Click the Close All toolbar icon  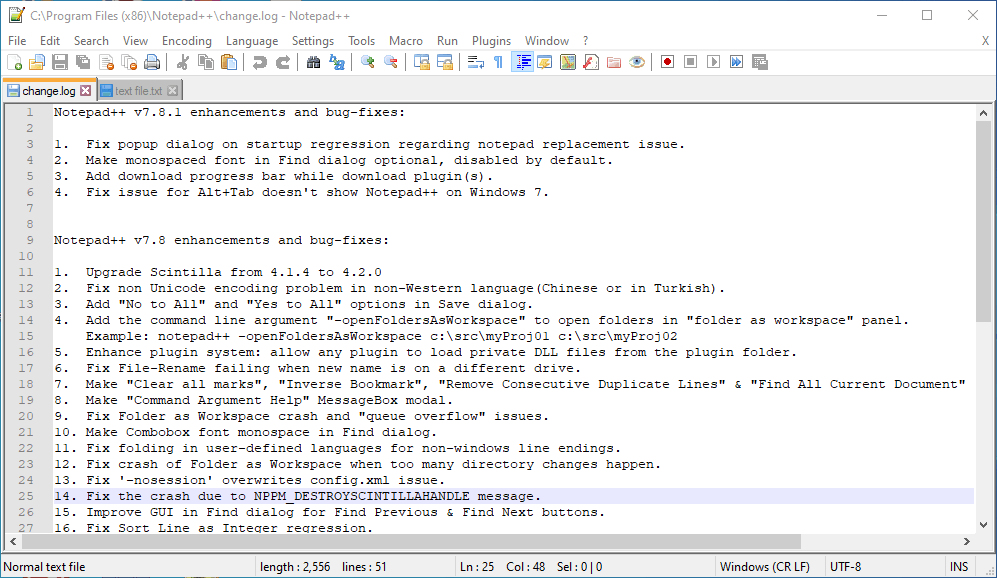129,62
